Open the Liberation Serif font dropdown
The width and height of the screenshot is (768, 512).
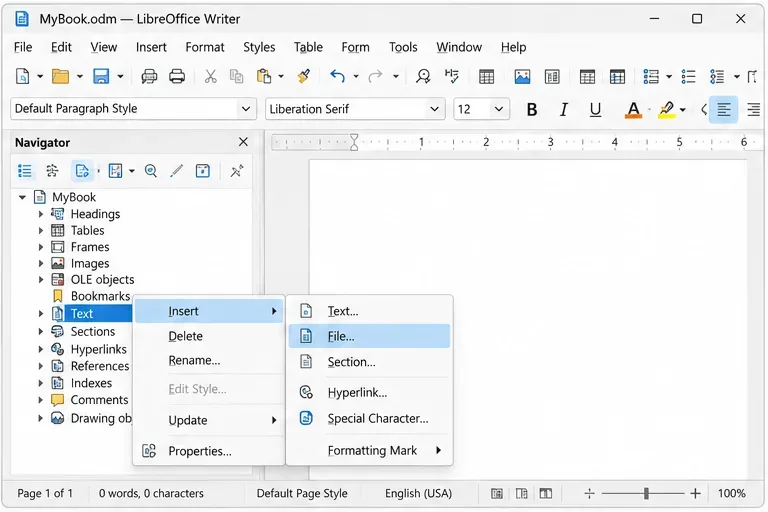[434, 109]
